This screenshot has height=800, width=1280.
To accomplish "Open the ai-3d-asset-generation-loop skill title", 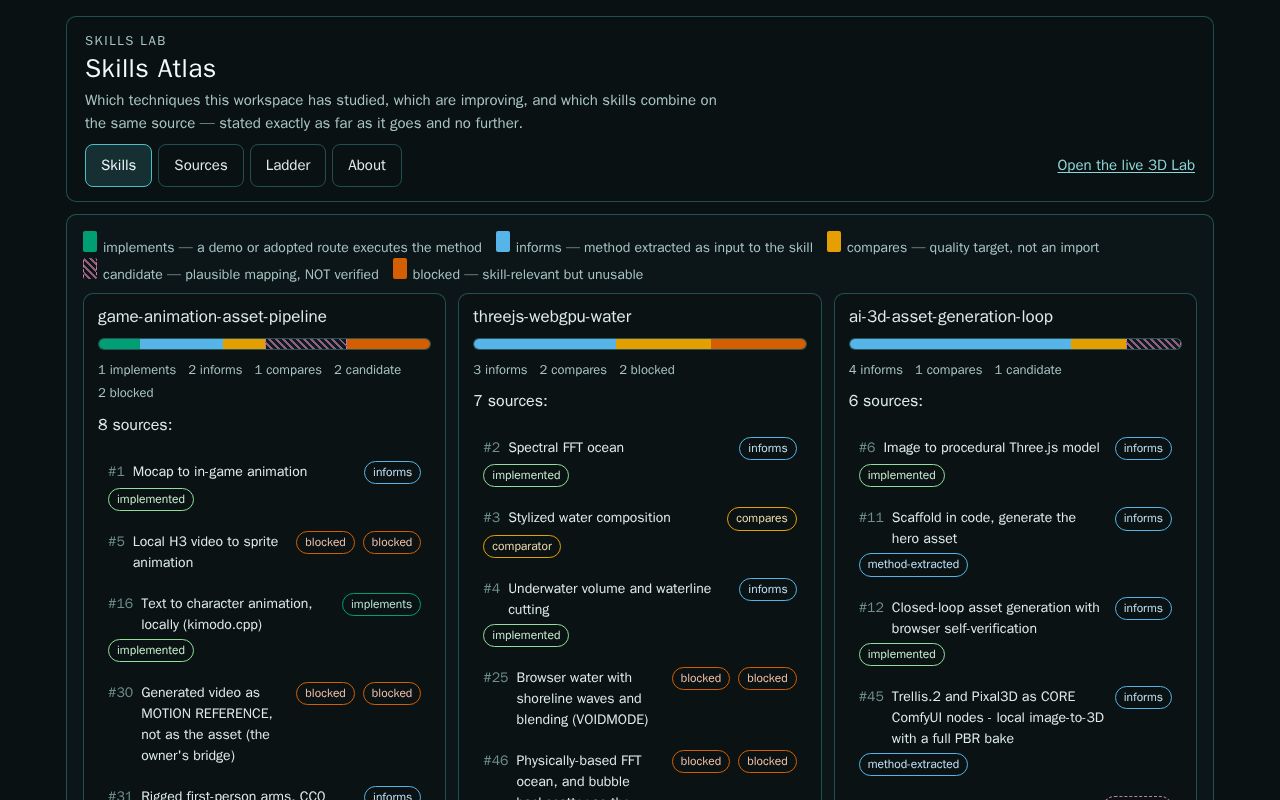I will coord(951,316).
